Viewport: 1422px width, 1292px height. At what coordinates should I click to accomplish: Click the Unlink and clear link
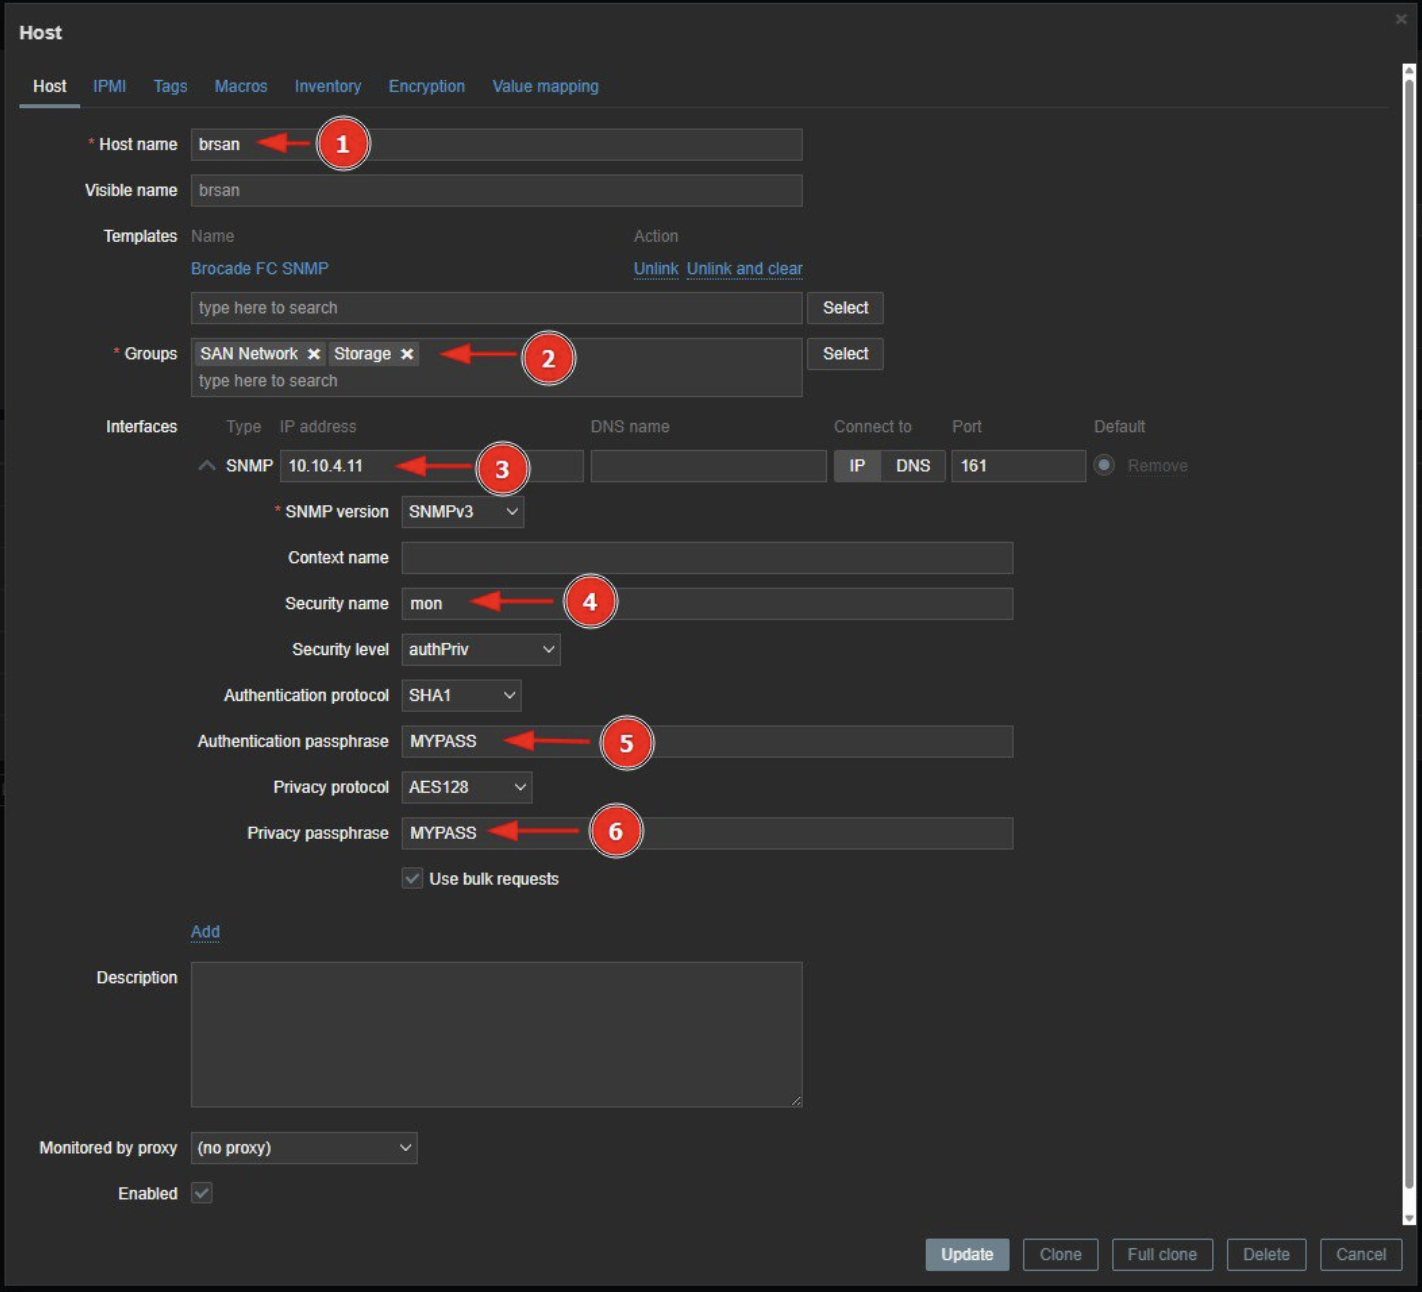(745, 269)
